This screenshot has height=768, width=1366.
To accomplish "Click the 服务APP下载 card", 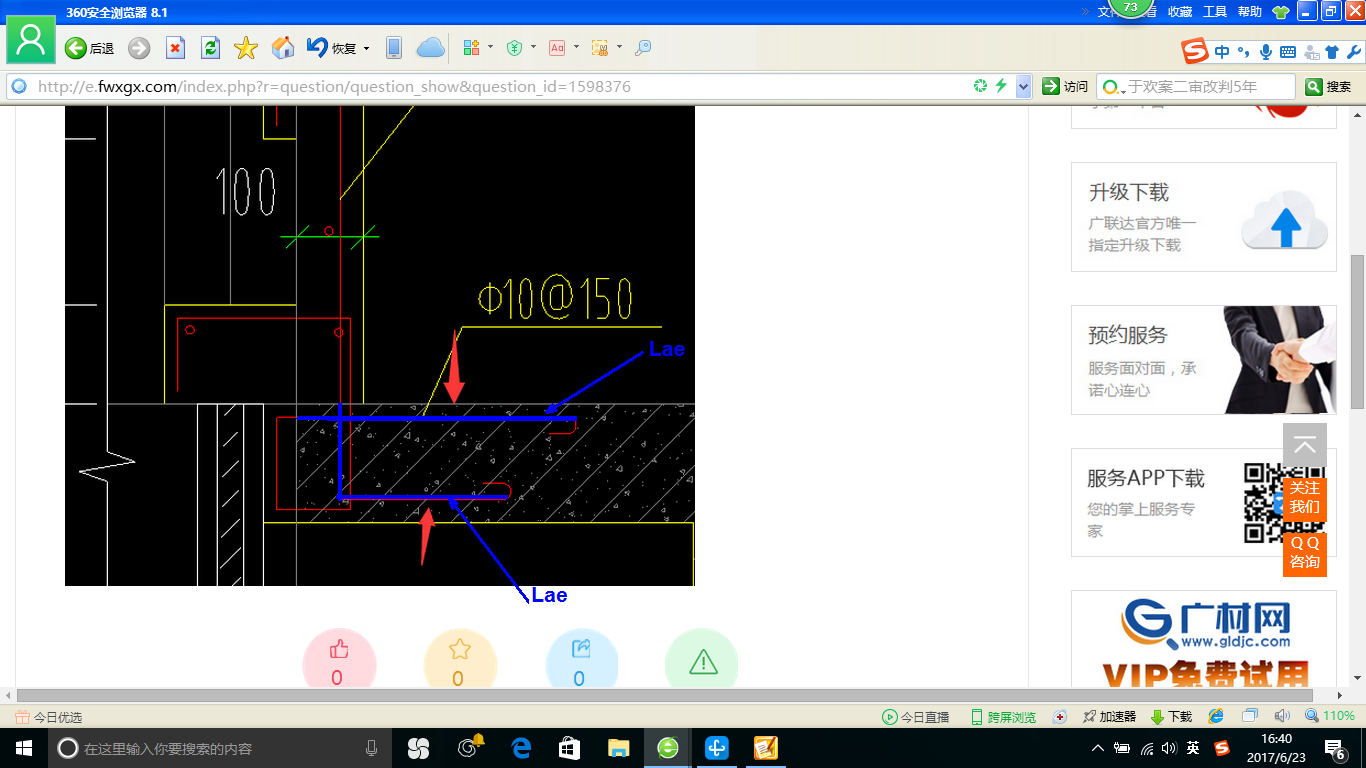I will [x=1204, y=502].
